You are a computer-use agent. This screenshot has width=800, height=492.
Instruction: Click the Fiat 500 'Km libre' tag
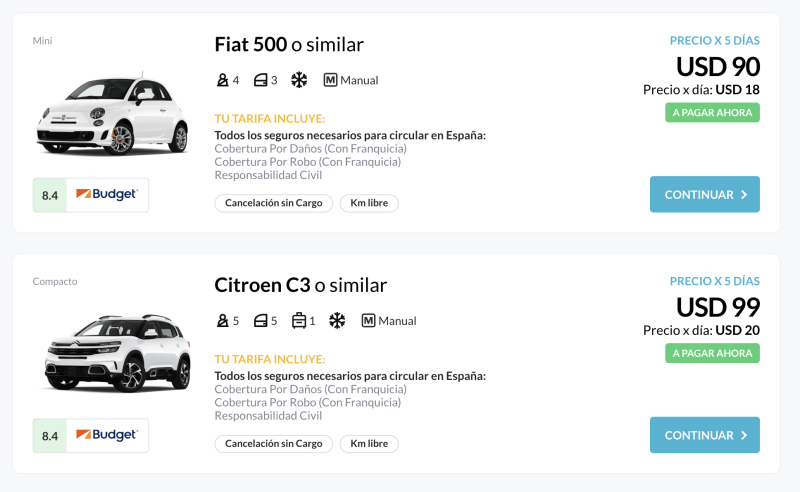click(x=369, y=203)
